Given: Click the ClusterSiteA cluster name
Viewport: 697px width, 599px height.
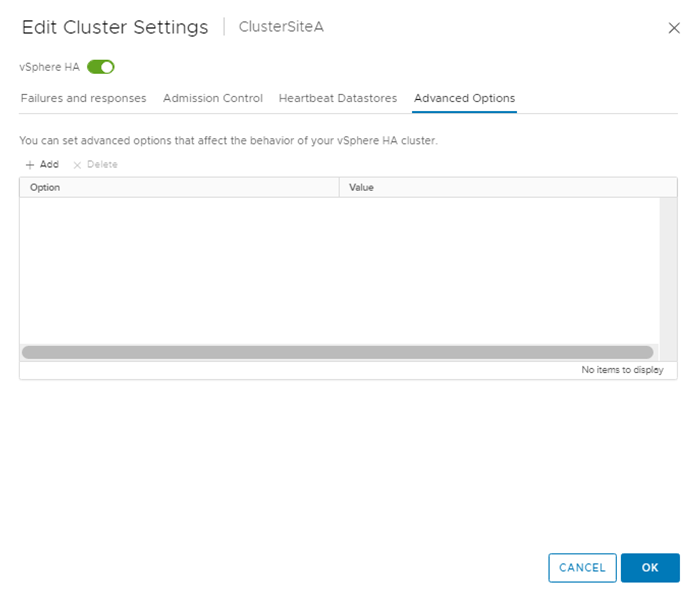Looking at the screenshot, I should tap(281, 27).
